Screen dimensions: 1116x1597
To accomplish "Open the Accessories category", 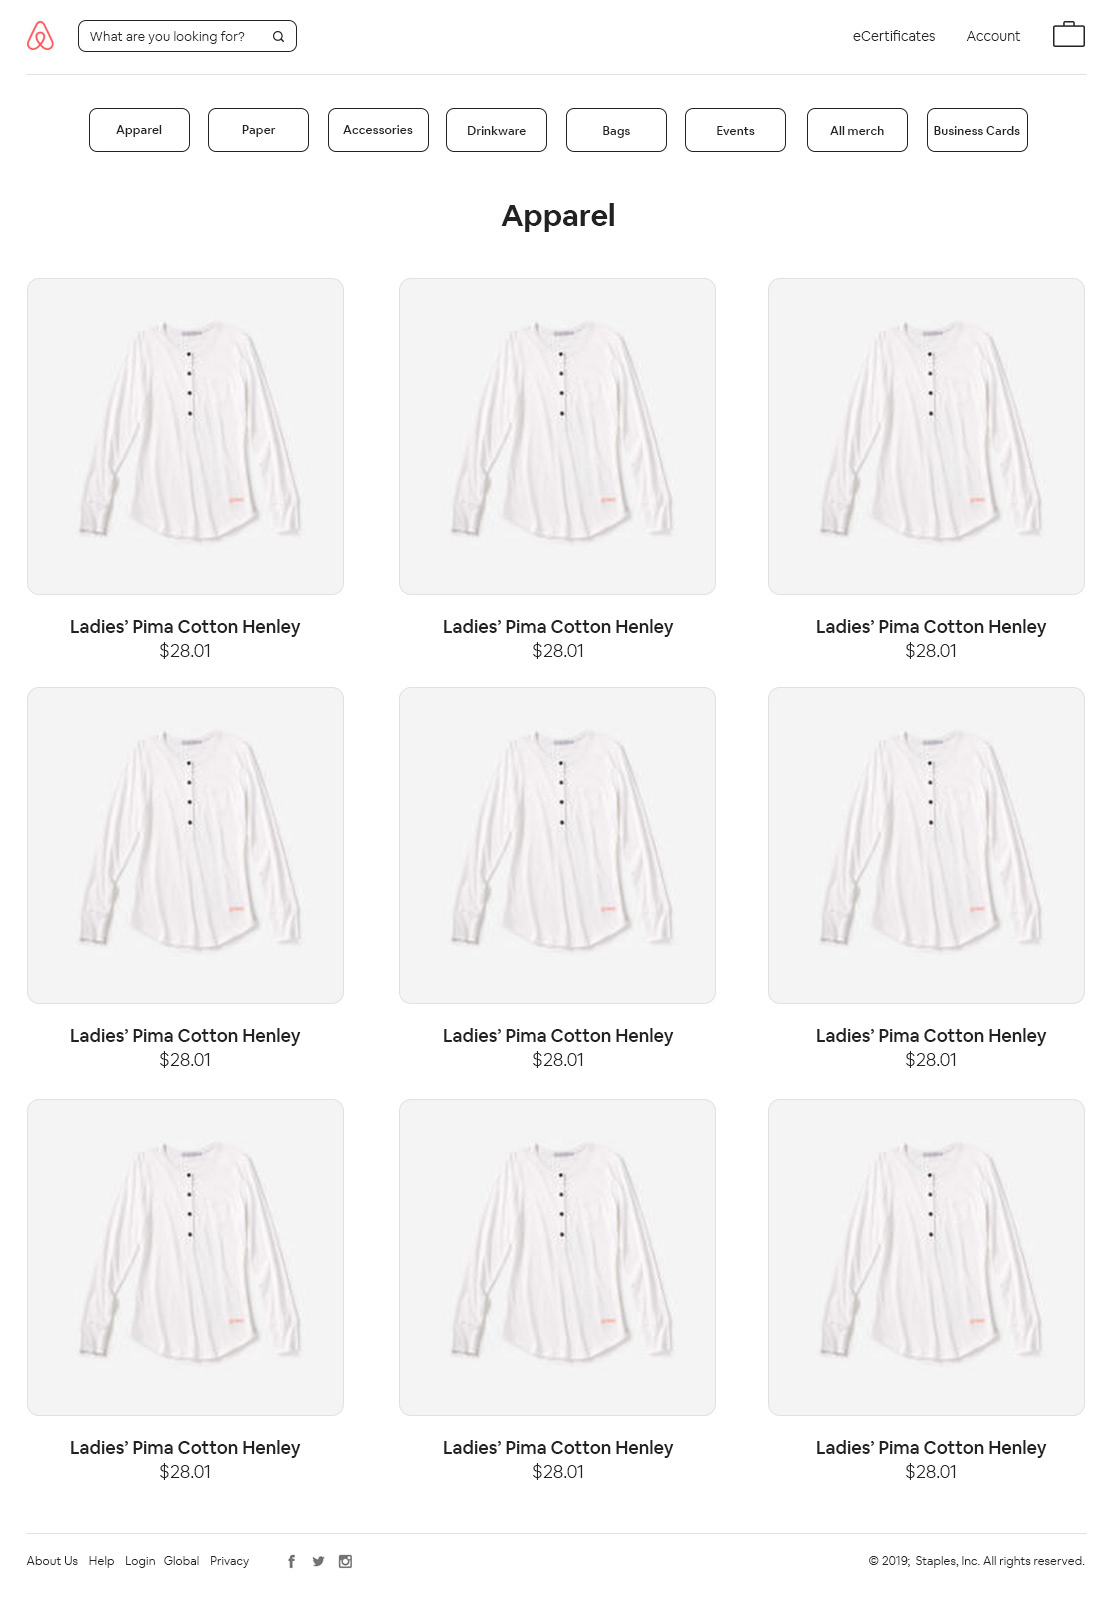I will 378,130.
